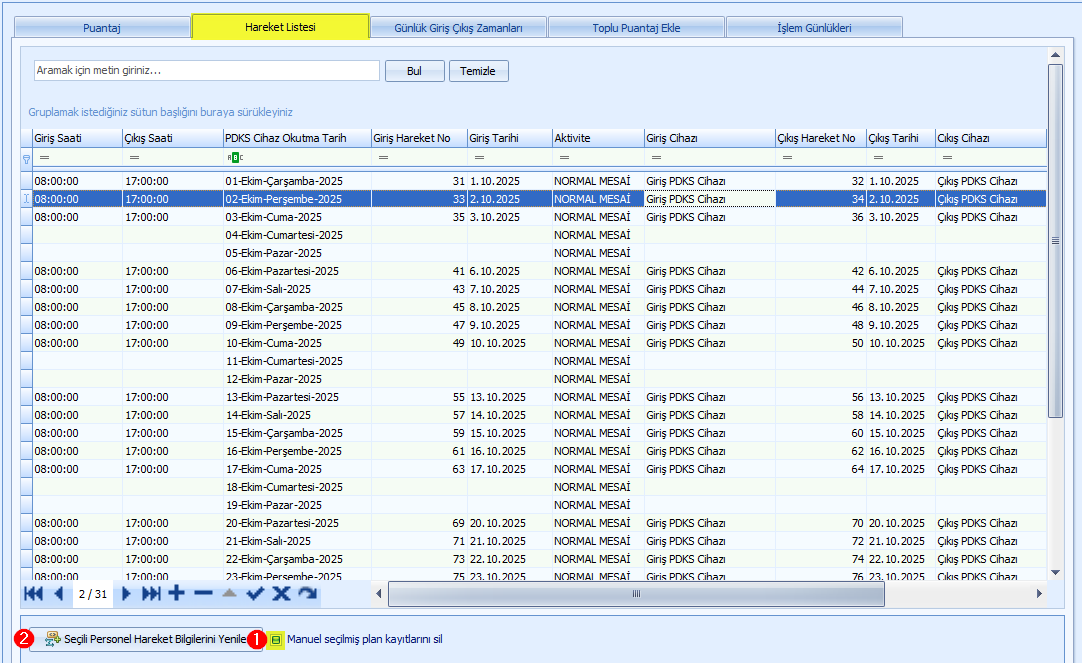Confirm edit with checkmark icon

pyautogui.click(x=255, y=594)
